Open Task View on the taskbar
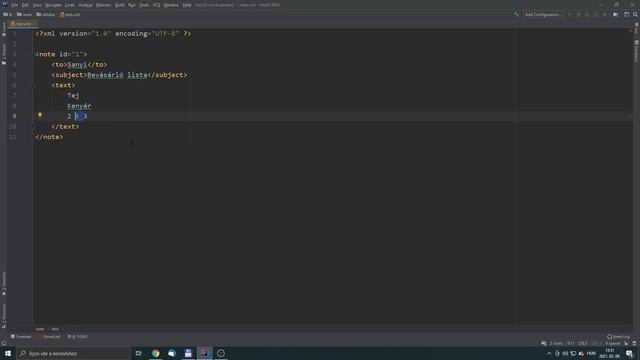The height and width of the screenshot is (360, 640). (139, 353)
